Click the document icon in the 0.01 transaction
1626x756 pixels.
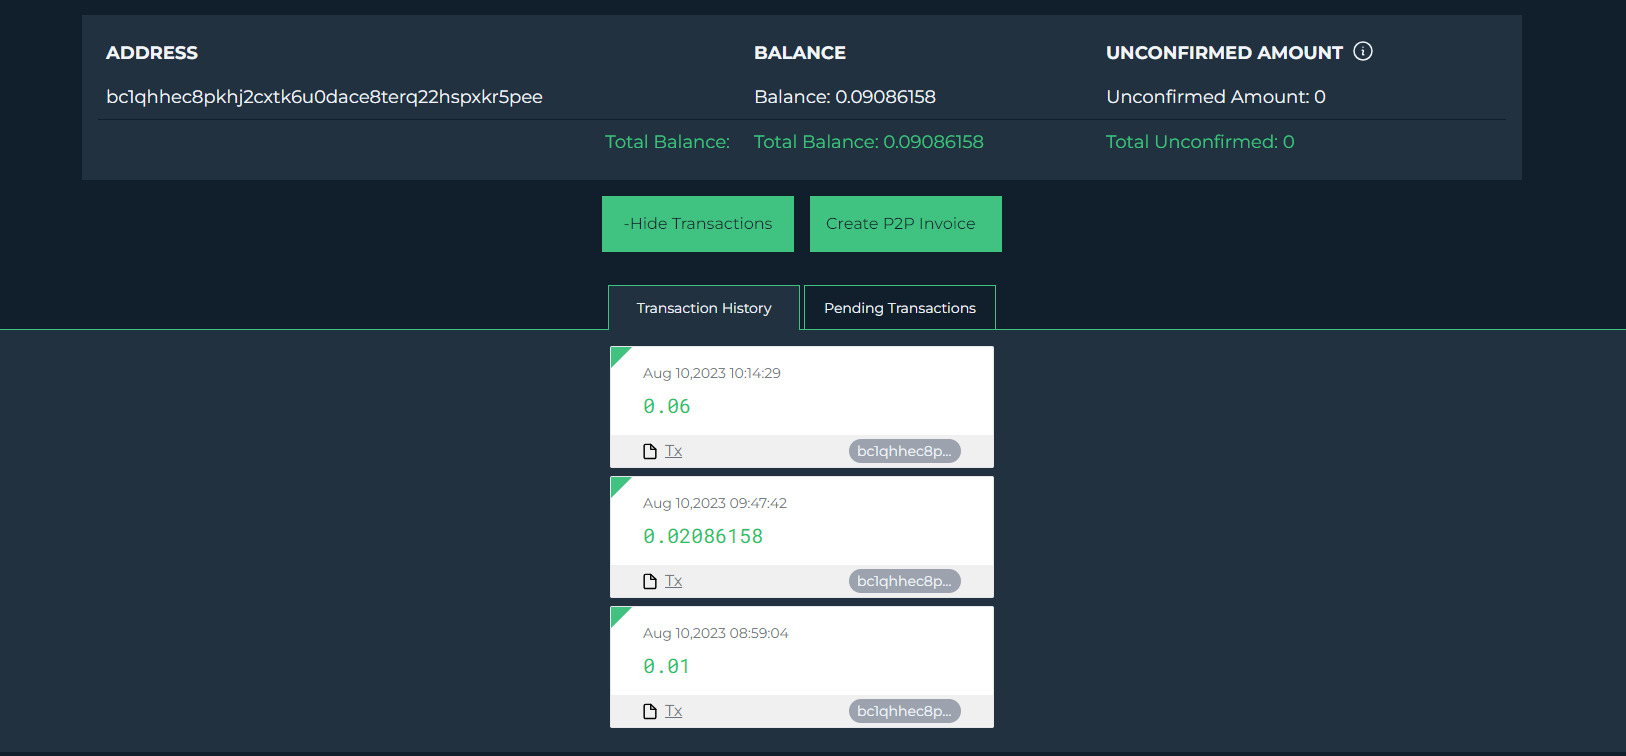pos(650,711)
